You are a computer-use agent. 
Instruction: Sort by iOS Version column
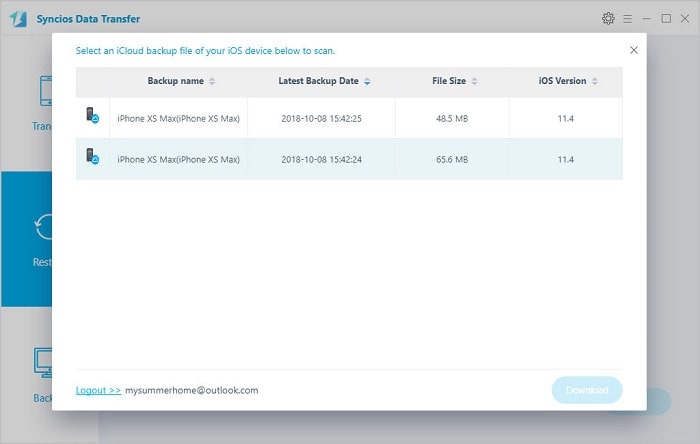point(567,81)
